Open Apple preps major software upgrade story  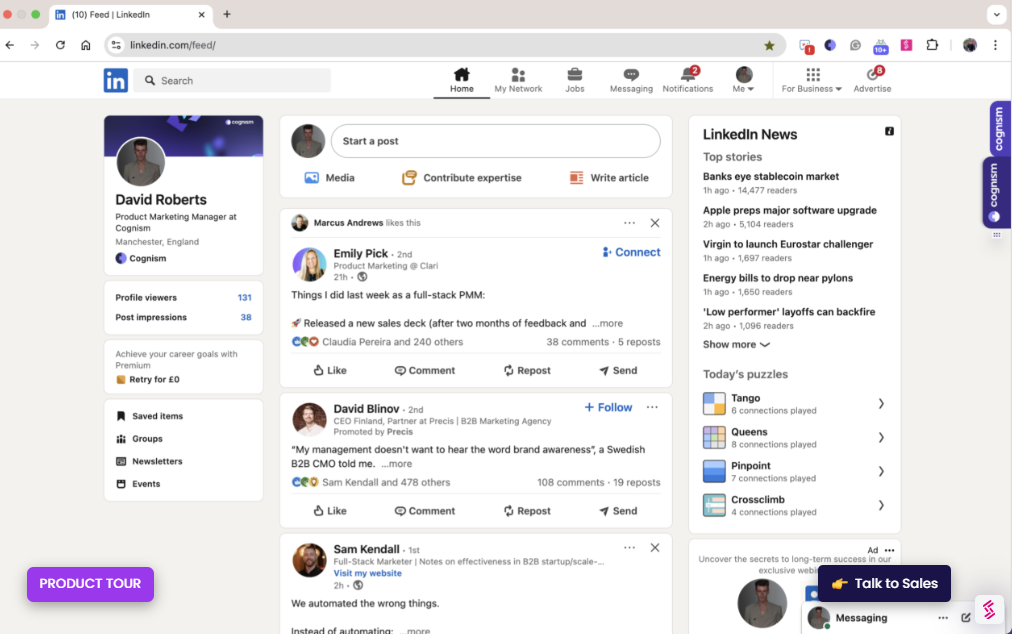point(789,210)
